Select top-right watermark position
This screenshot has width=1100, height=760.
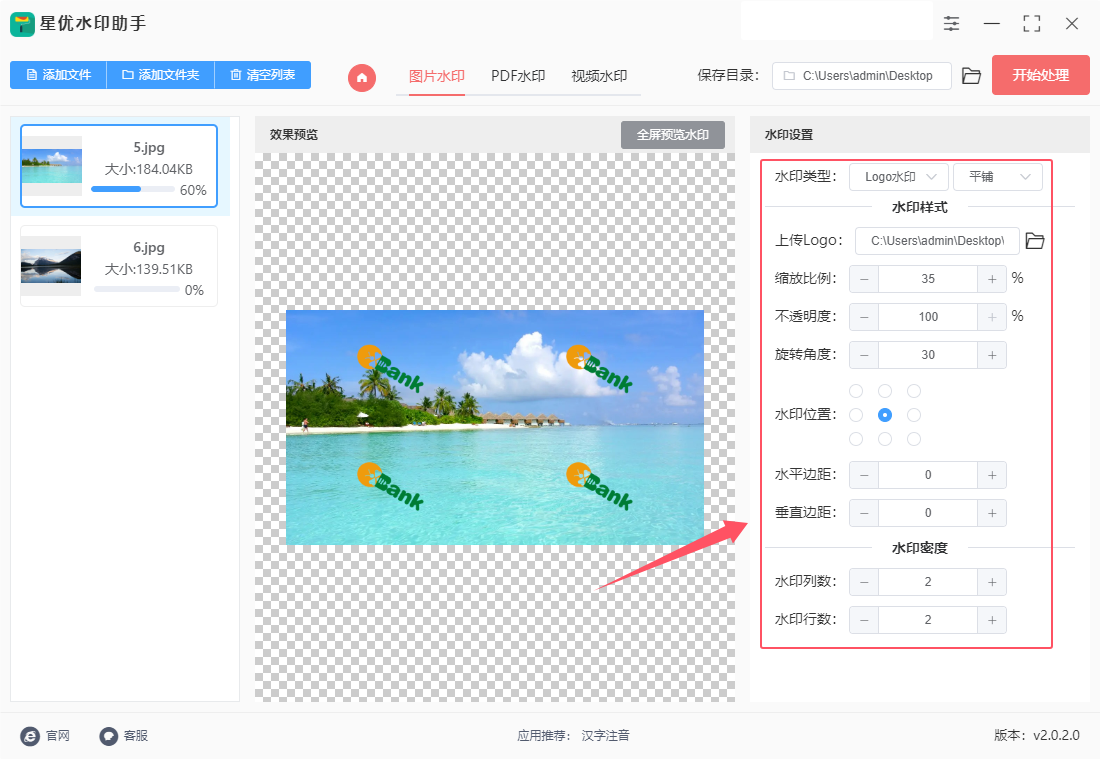pyautogui.click(x=913, y=391)
